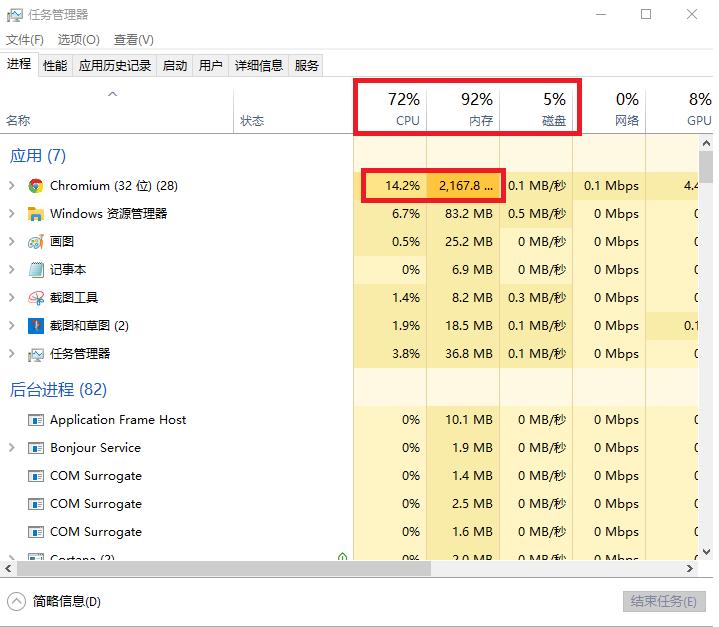This screenshot has height=627, width=719.
Task: Click the 任务管理器 process row icon
Action: (35, 354)
